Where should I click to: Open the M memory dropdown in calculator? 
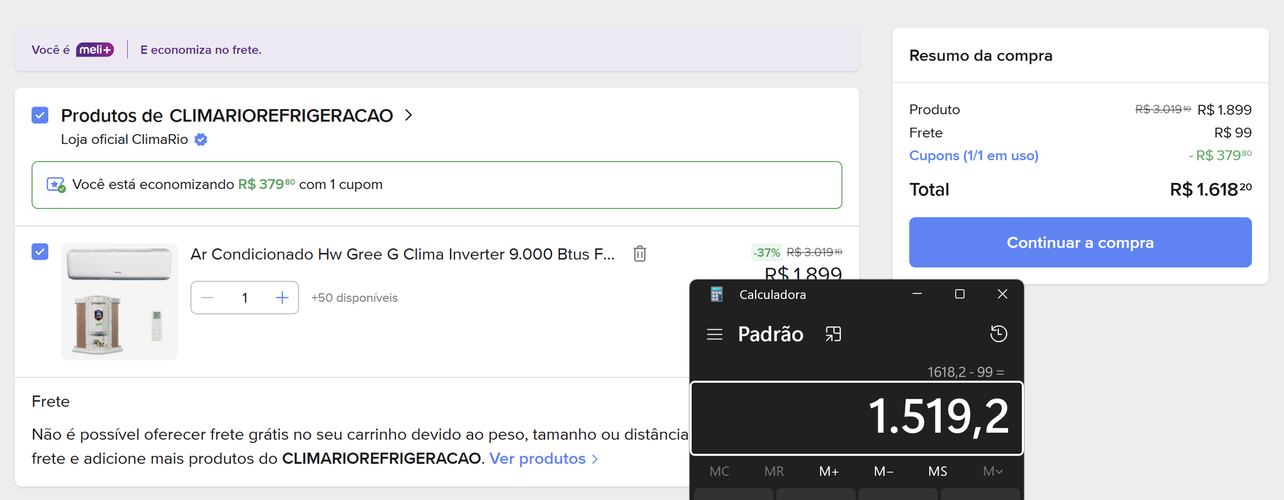pos(992,471)
